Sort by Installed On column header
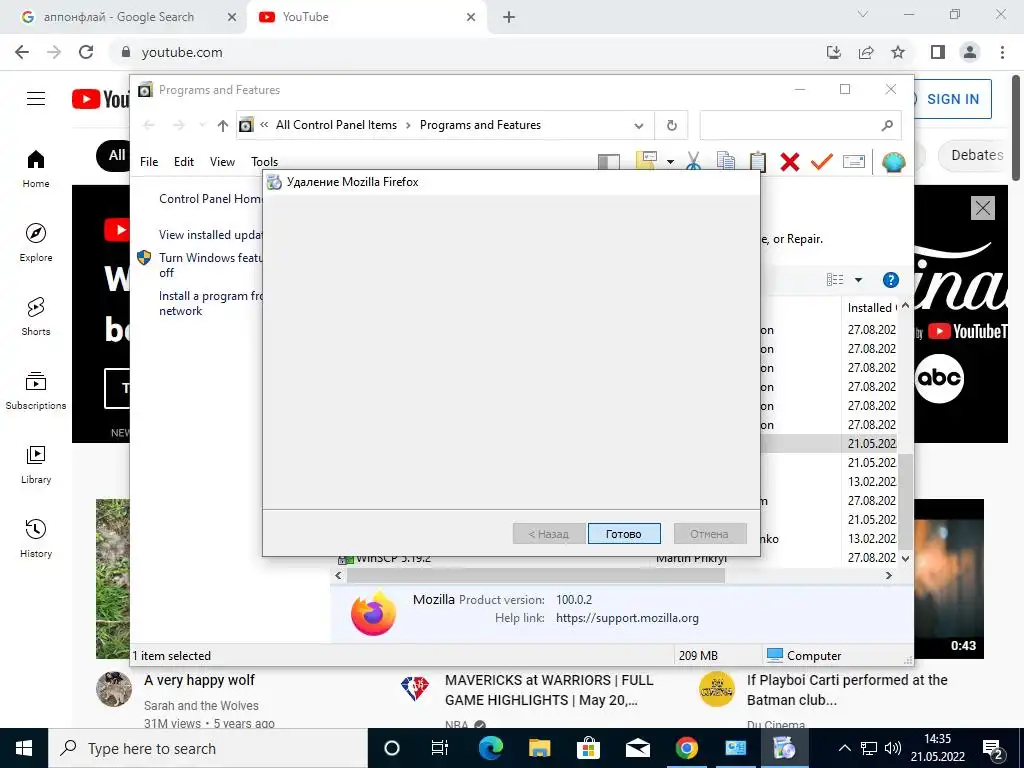The image size is (1024, 768). pyautogui.click(x=871, y=308)
